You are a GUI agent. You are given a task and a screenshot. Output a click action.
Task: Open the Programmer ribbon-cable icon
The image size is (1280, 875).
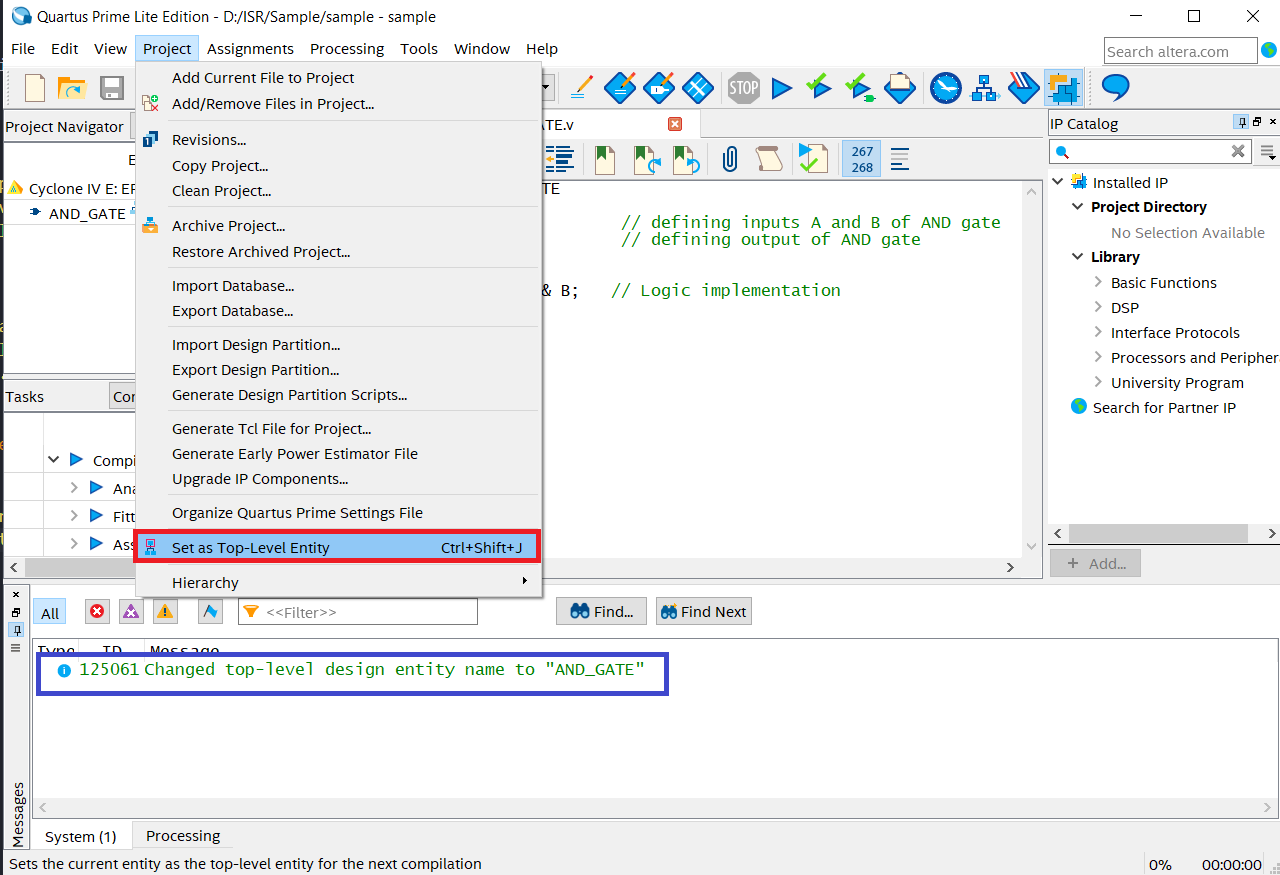(x=1024, y=88)
